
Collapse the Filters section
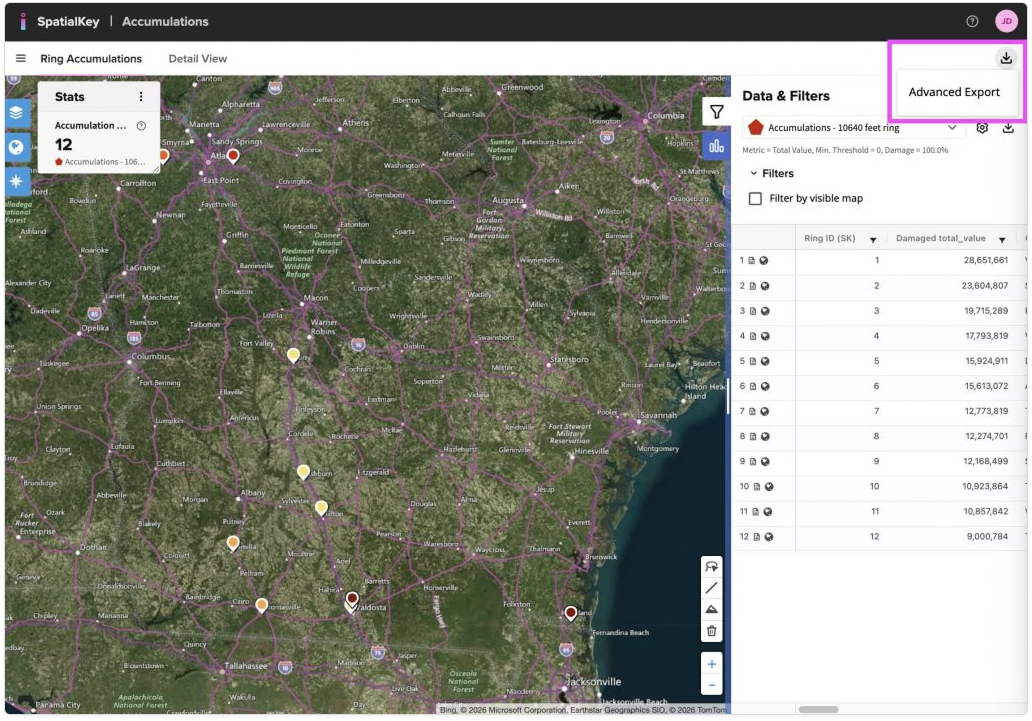[x=754, y=173]
